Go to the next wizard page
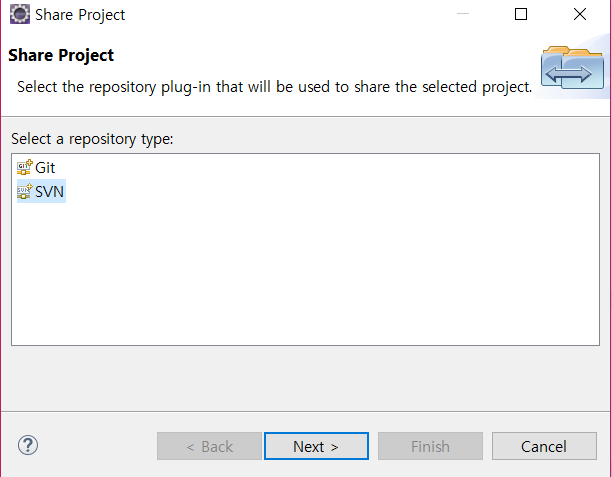This screenshot has height=477, width=612. (316, 446)
